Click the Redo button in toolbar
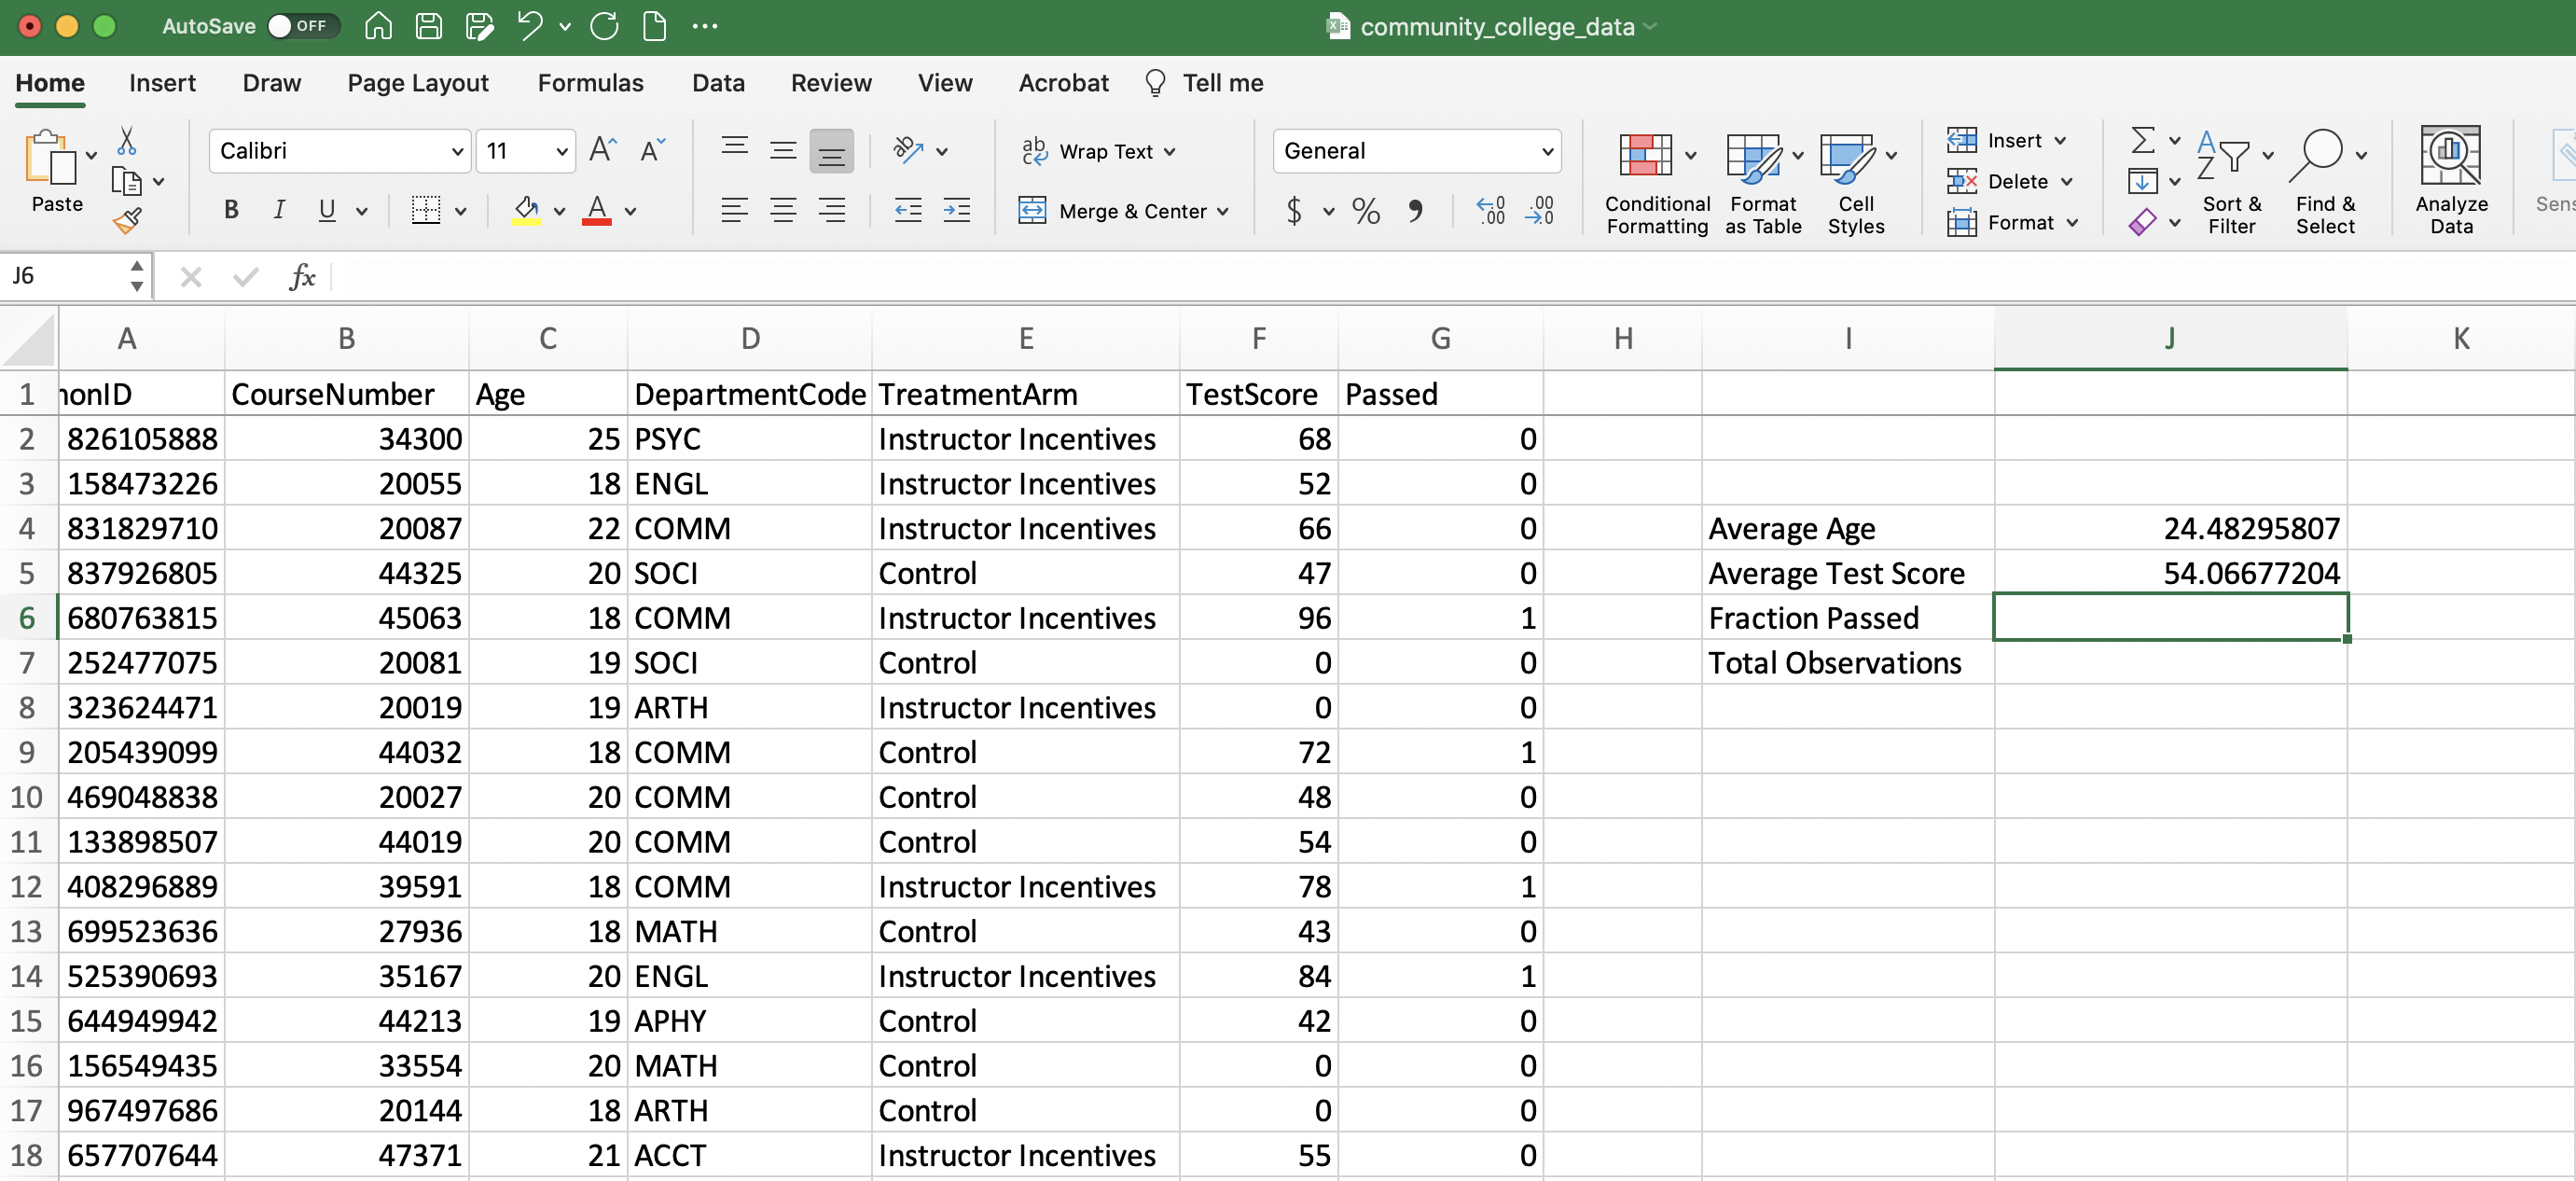Screen dimensions: 2576x1181 coord(604,26)
